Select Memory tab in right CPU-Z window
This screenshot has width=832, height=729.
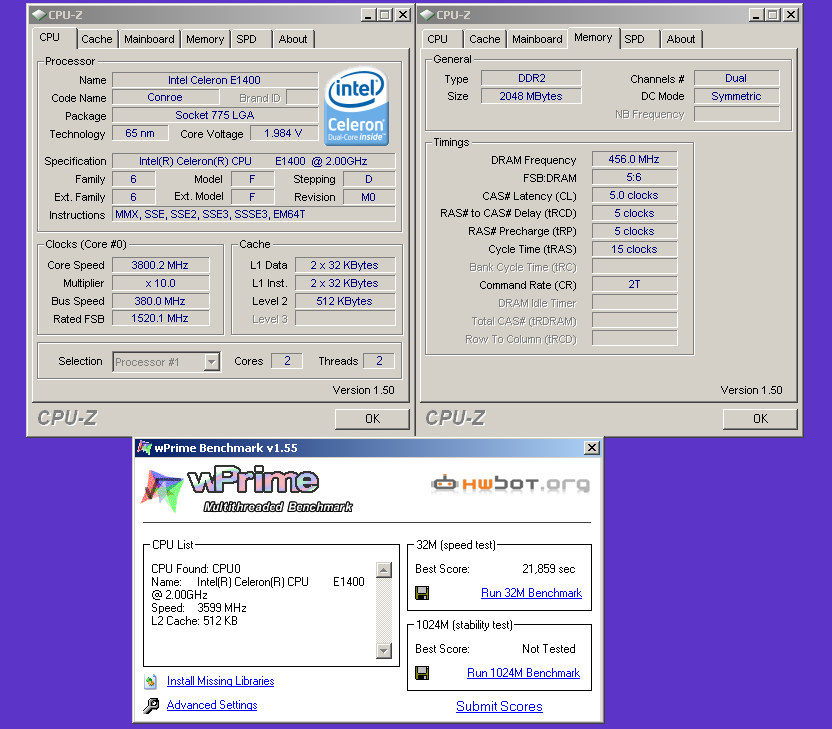pyautogui.click(x=593, y=37)
